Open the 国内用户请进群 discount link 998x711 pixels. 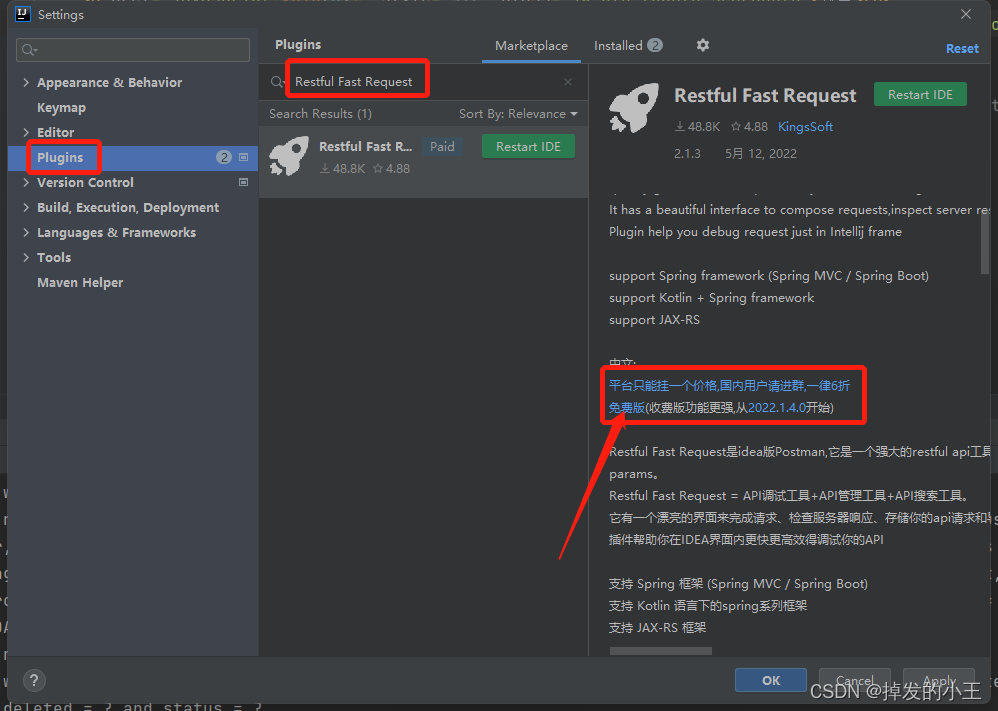[x=729, y=386]
